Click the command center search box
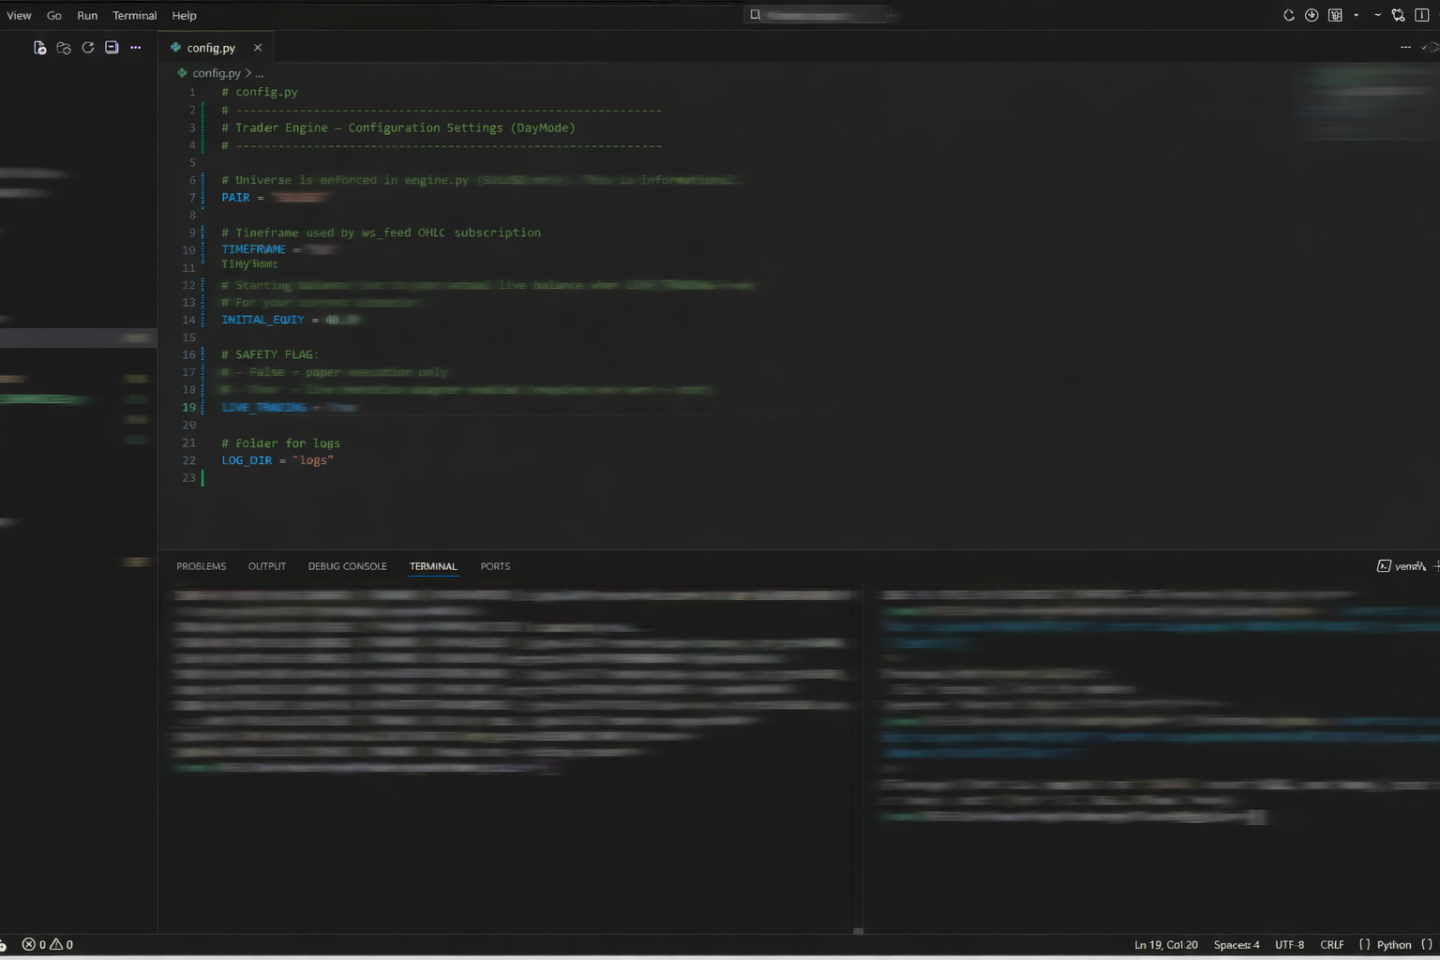 click(822, 15)
